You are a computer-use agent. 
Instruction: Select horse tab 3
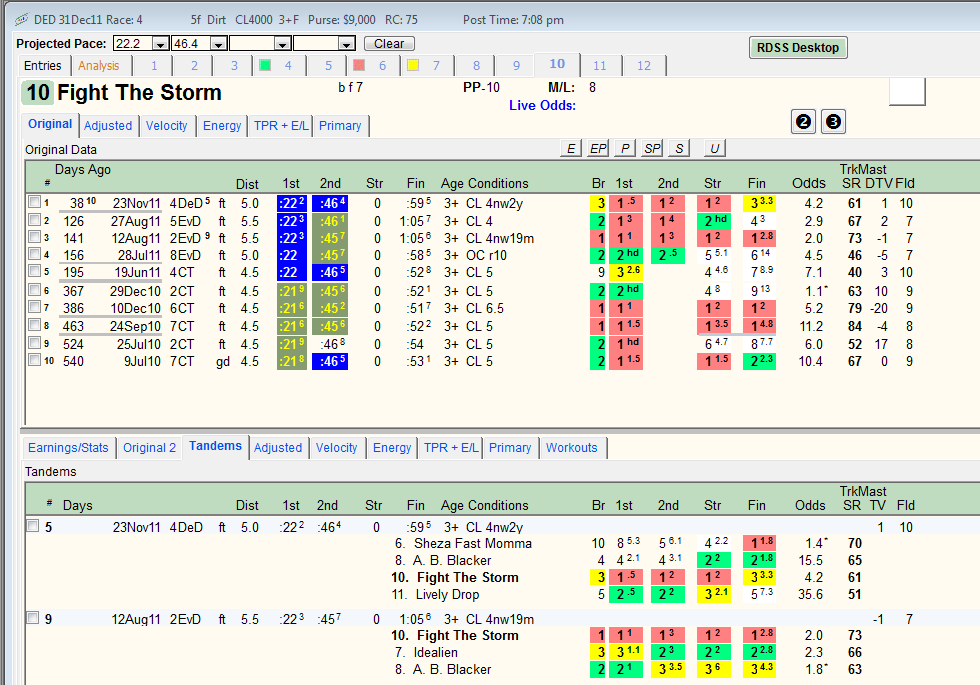coord(234,66)
